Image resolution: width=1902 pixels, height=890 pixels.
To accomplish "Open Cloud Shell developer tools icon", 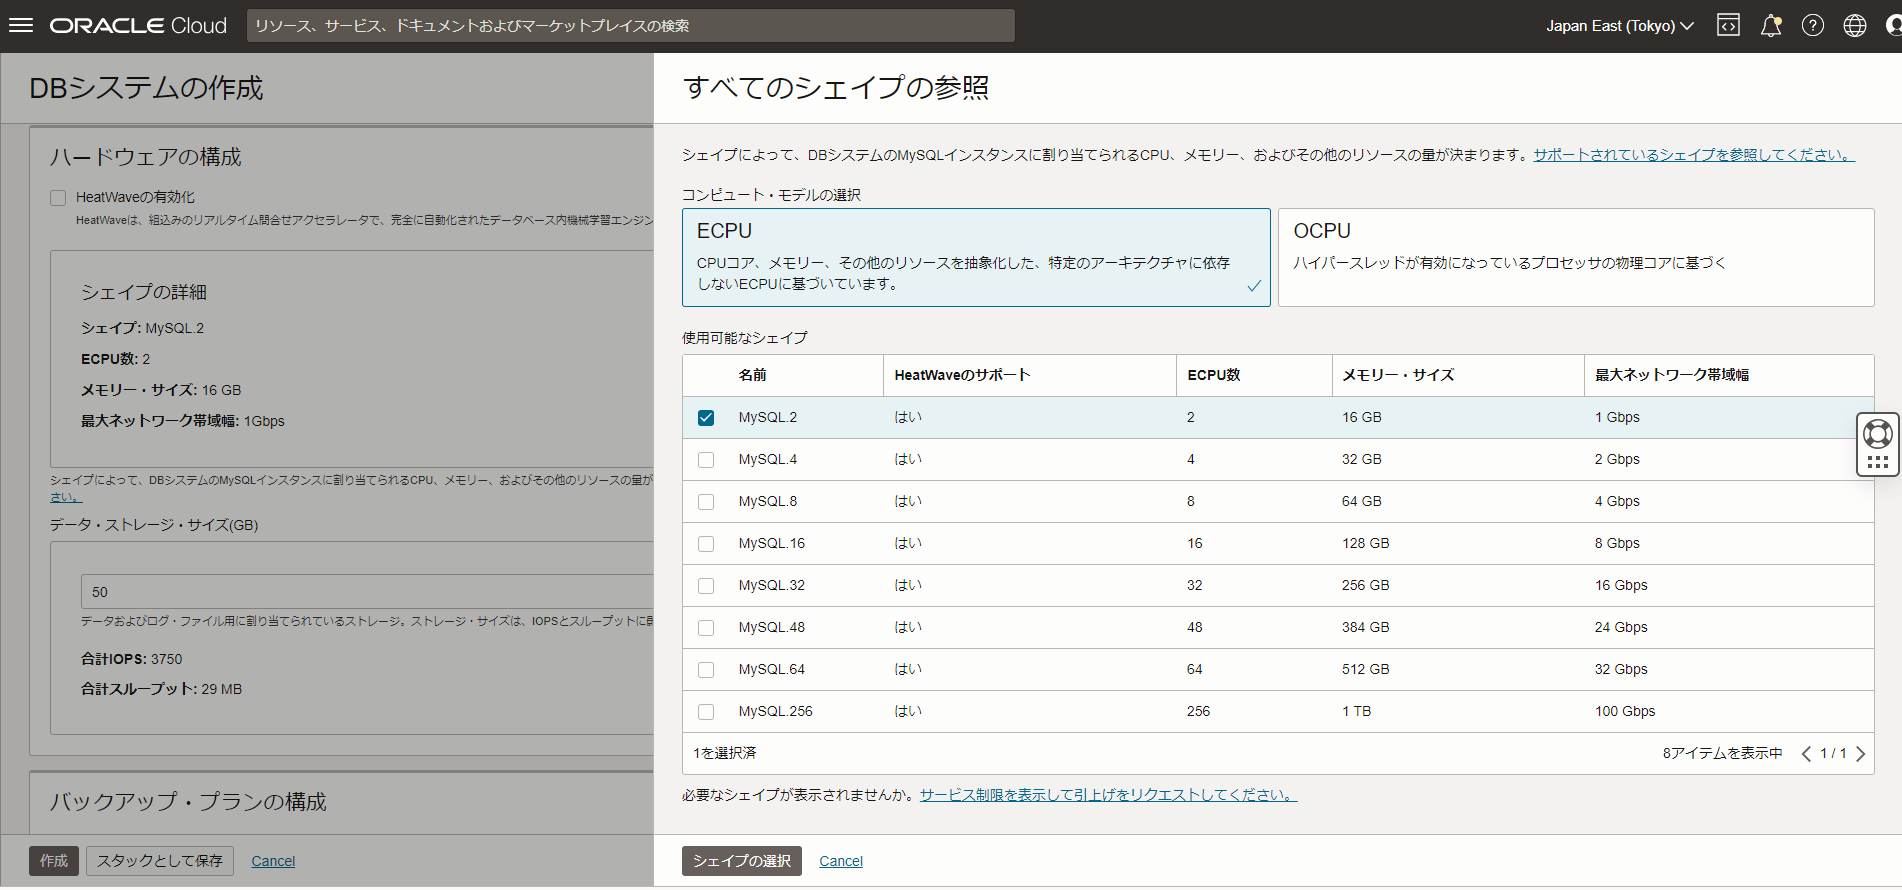I will coord(1728,26).
